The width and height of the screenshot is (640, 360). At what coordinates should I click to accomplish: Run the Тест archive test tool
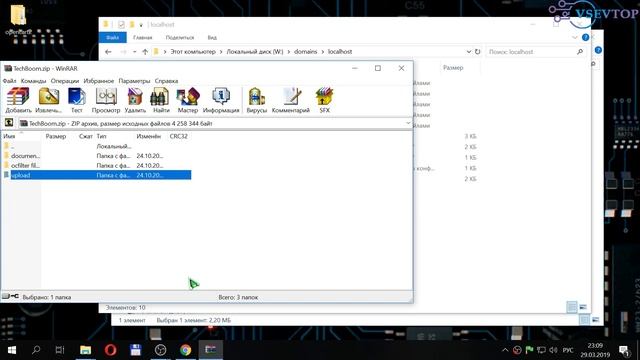pos(77,100)
